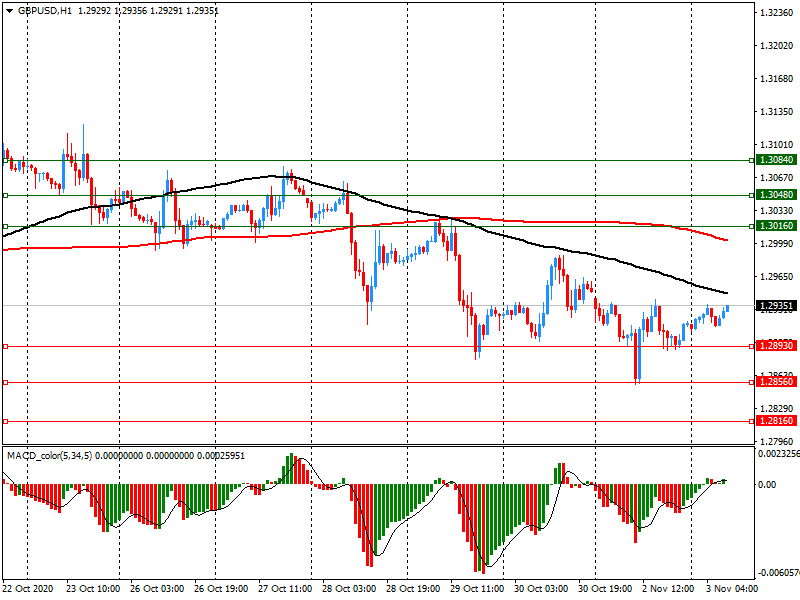Image resolution: width=800 pixels, height=600 pixels.
Task: Click the 1.31010 price scale value
Action: point(777,145)
